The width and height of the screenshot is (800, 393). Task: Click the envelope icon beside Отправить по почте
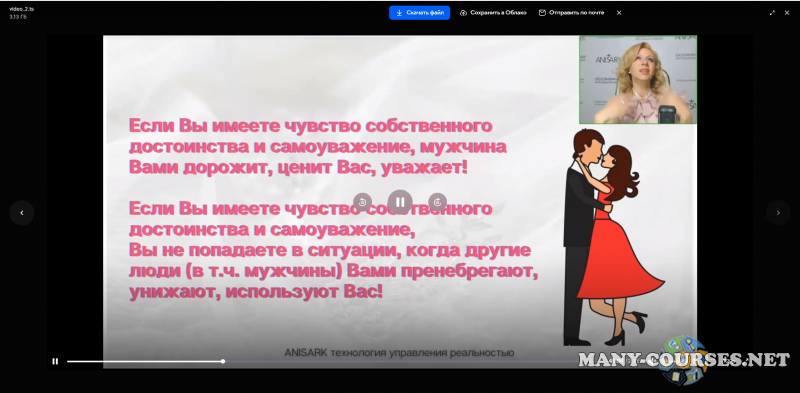coord(542,13)
